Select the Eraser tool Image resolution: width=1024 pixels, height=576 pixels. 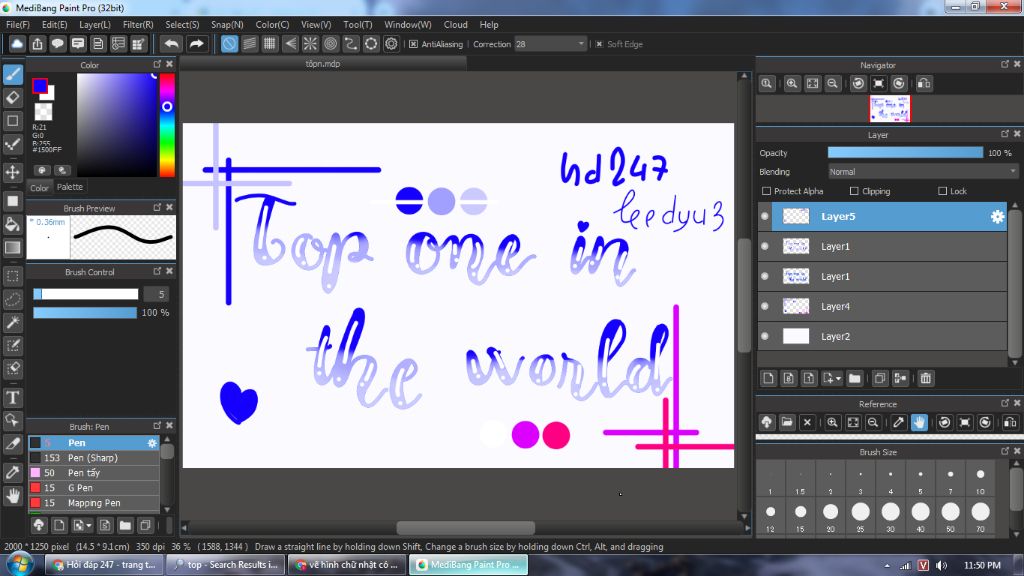12,98
